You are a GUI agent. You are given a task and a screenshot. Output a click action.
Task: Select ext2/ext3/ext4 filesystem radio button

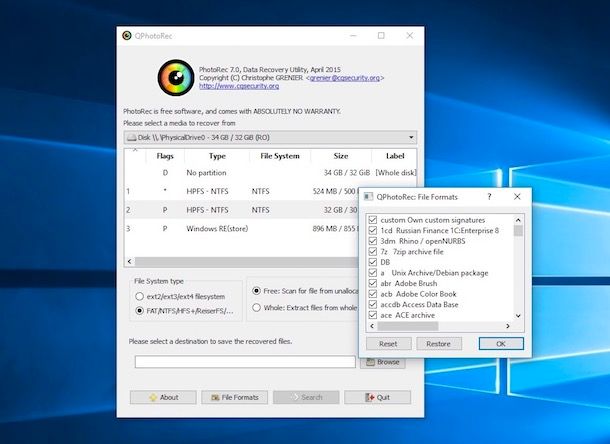coord(139,297)
